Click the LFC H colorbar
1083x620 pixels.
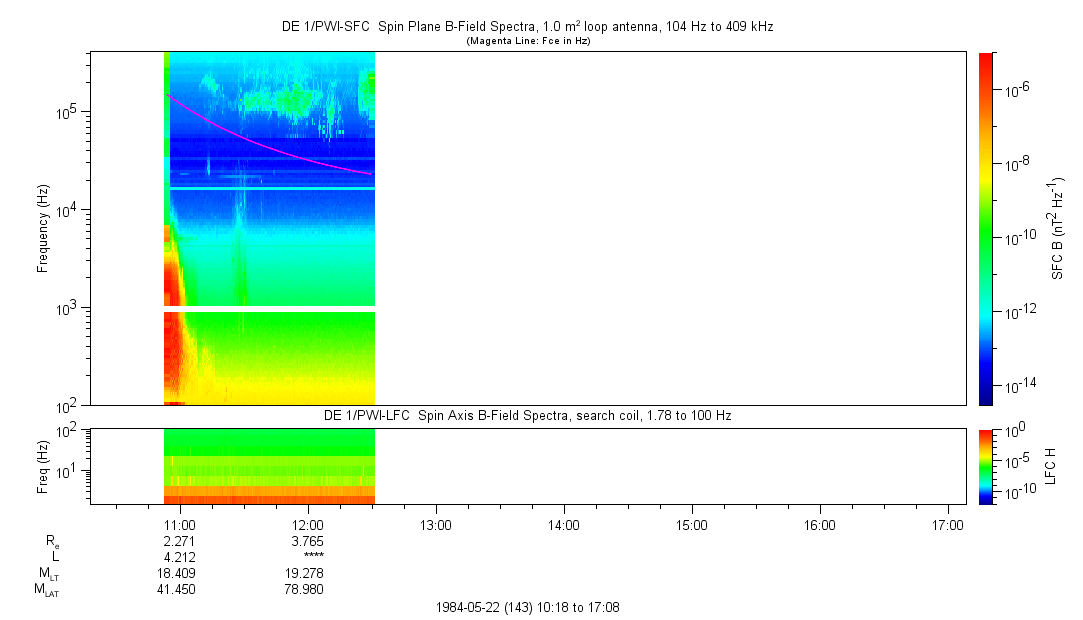coord(986,465)
